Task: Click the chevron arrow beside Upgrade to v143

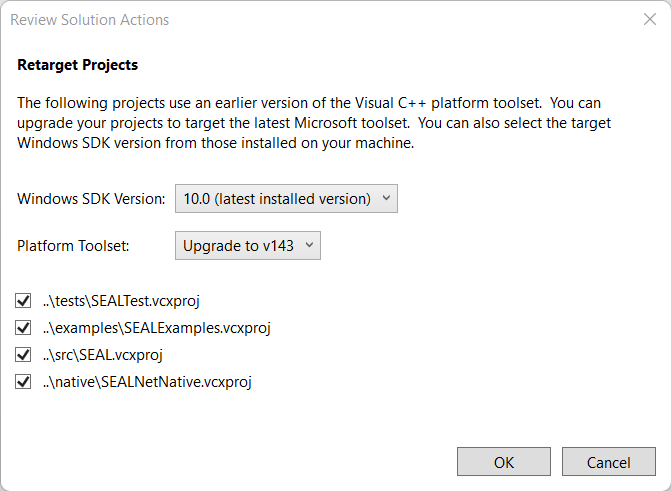Action: coord(309,245)
